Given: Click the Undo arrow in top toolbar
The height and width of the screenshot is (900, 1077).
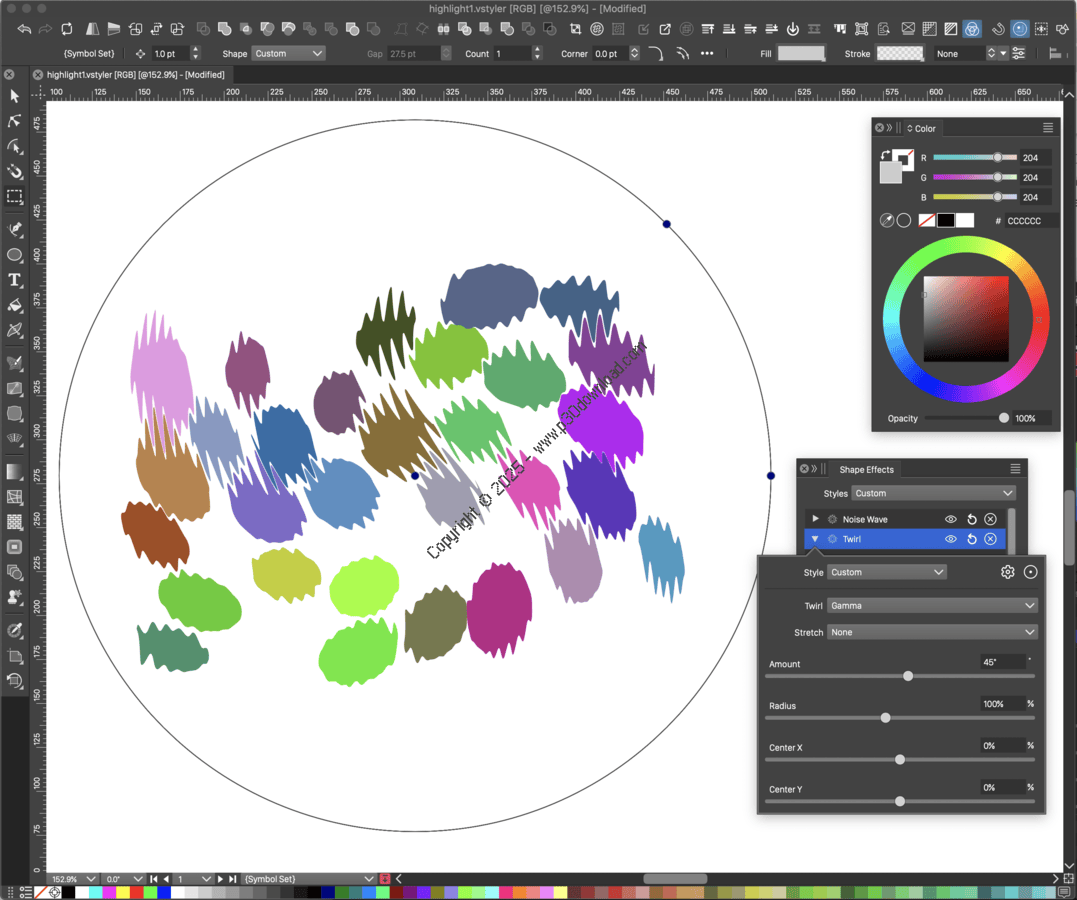Looking at the screenshot, I should pyautogui.click(x=24, y=29).
